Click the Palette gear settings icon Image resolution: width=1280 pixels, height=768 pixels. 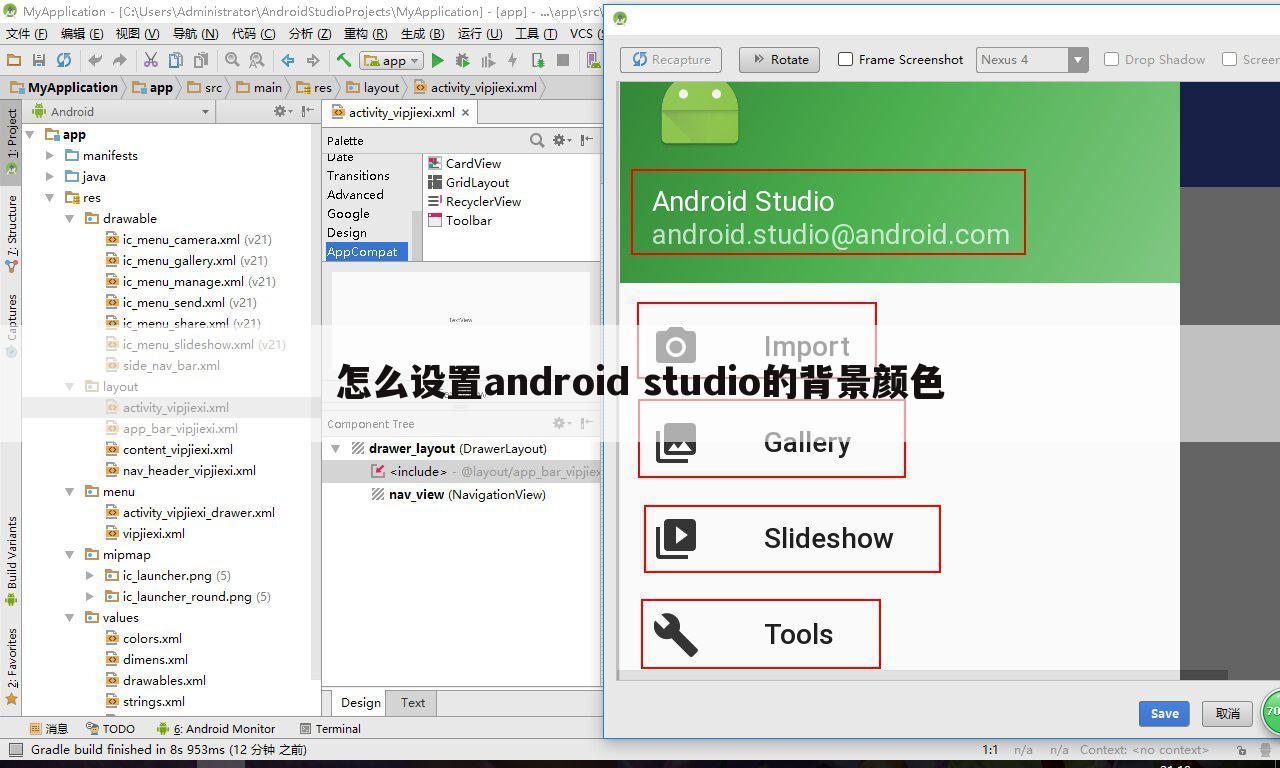(x=562, y=140)
